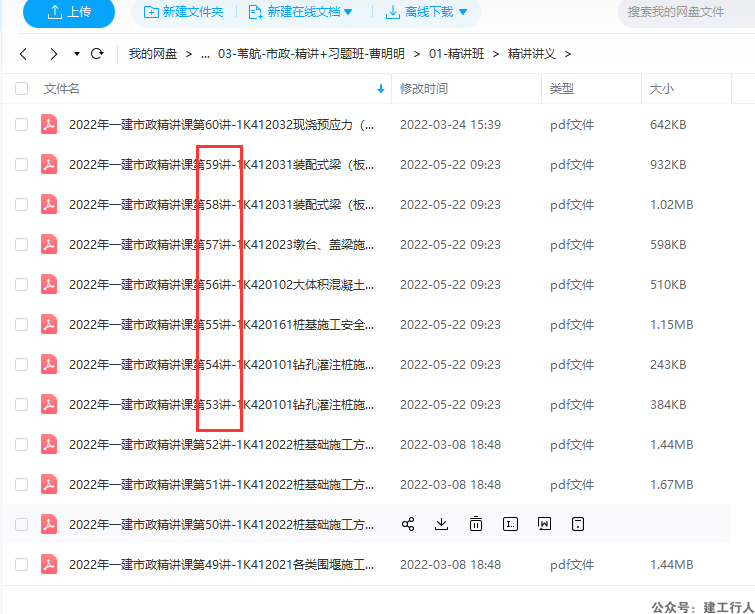Screen dimensions: 755x614
Task: Check the box for 第57讲 file
Action: (x=21, y=245)
